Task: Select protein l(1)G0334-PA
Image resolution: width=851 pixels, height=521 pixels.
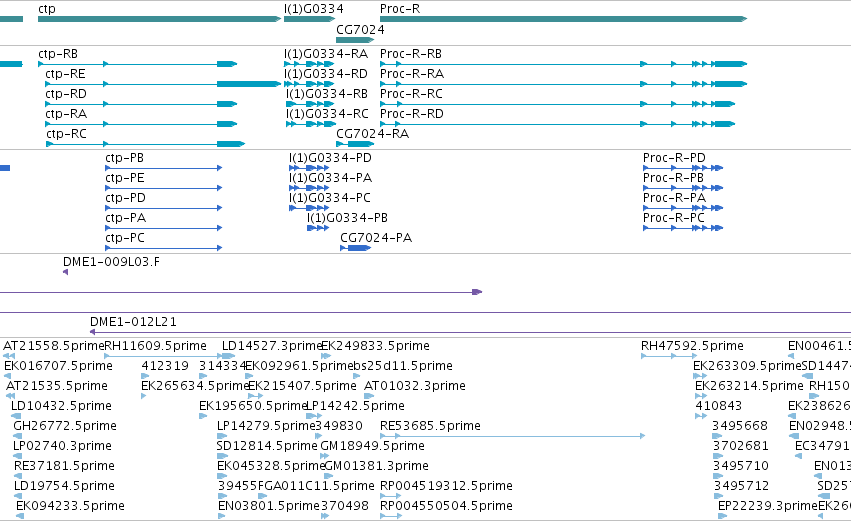Action: click(x=330, y=178)
